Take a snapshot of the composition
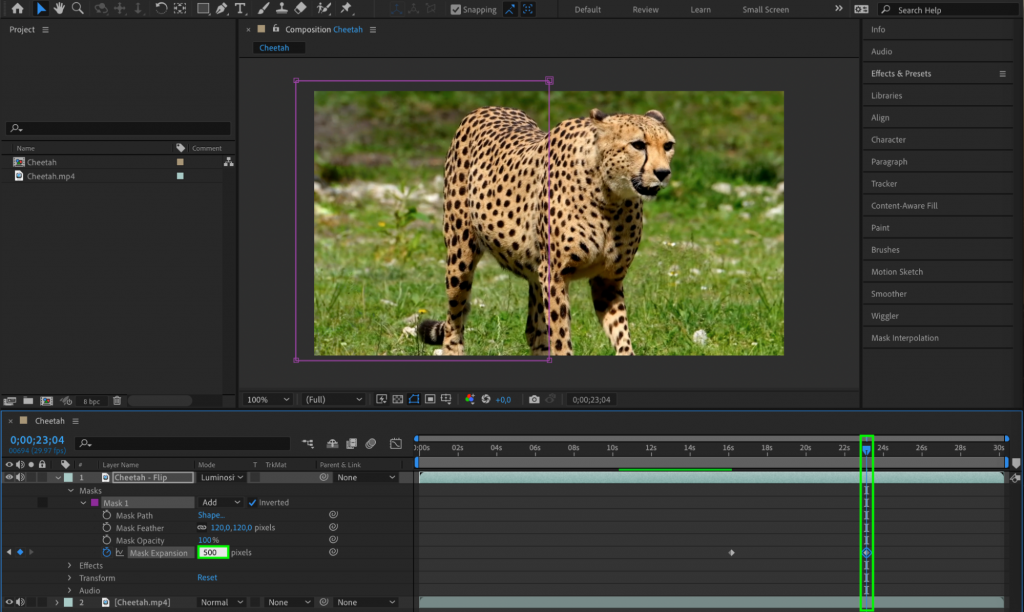Image resolution: width=1024 pixels, height=612 pixels. [537, 399]
